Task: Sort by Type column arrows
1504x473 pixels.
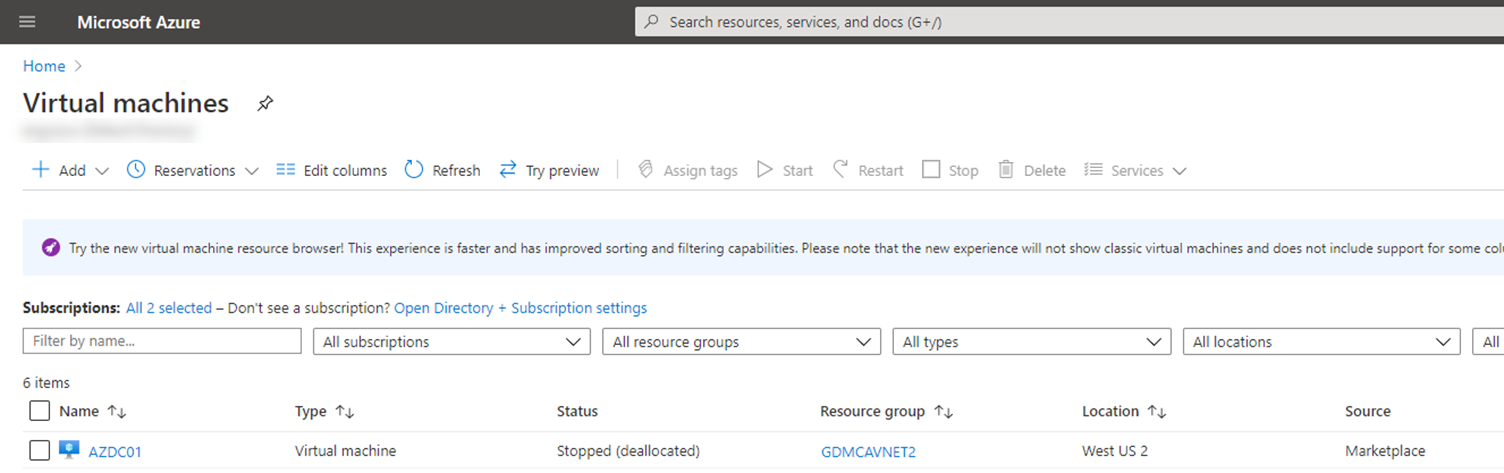Action: pos(345,412)
